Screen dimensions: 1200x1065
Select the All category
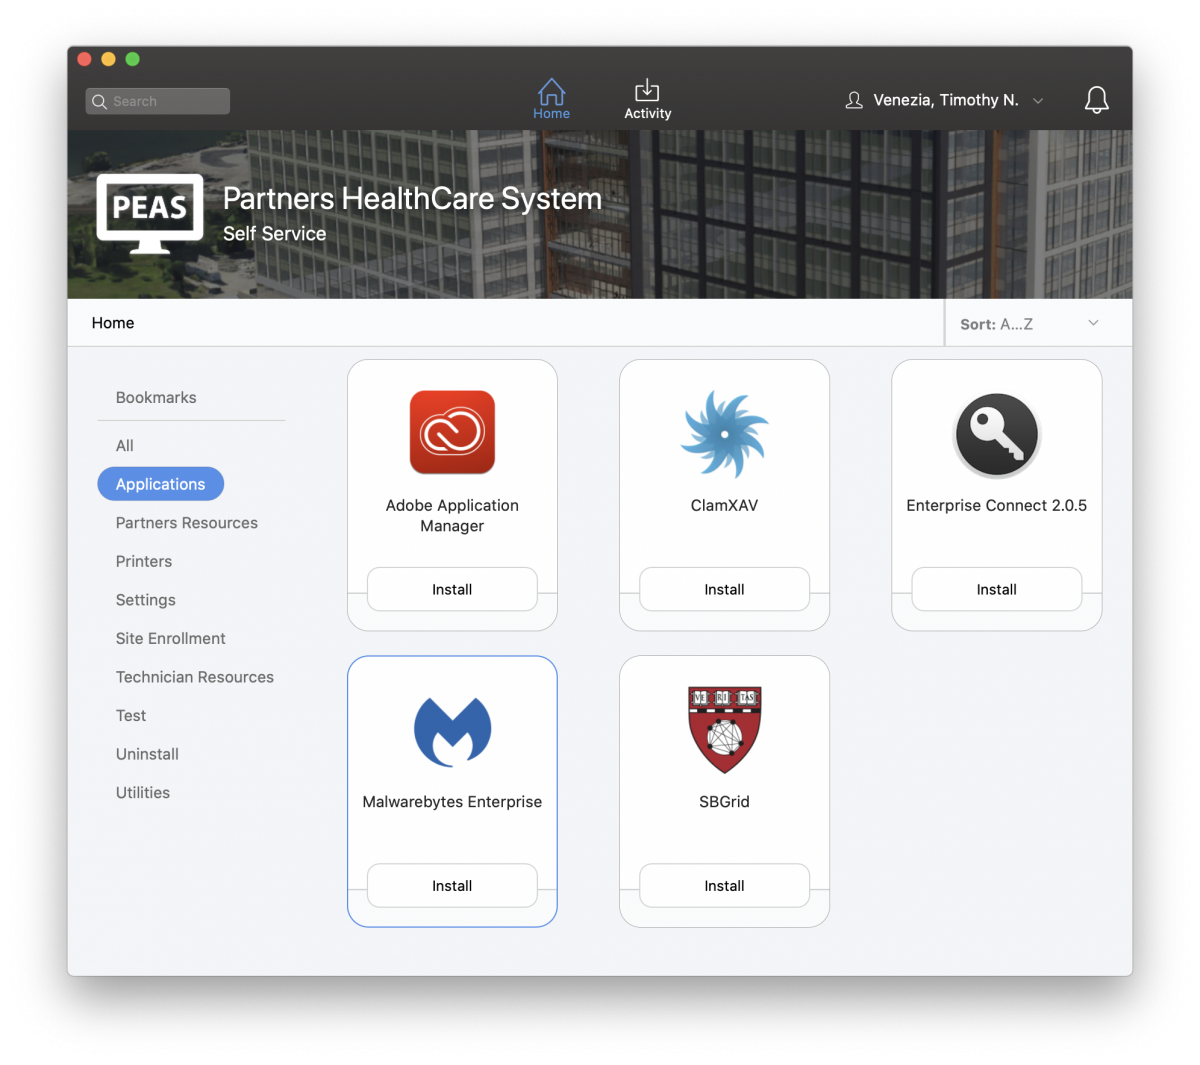pyautogui.click(x=124, y=446)
